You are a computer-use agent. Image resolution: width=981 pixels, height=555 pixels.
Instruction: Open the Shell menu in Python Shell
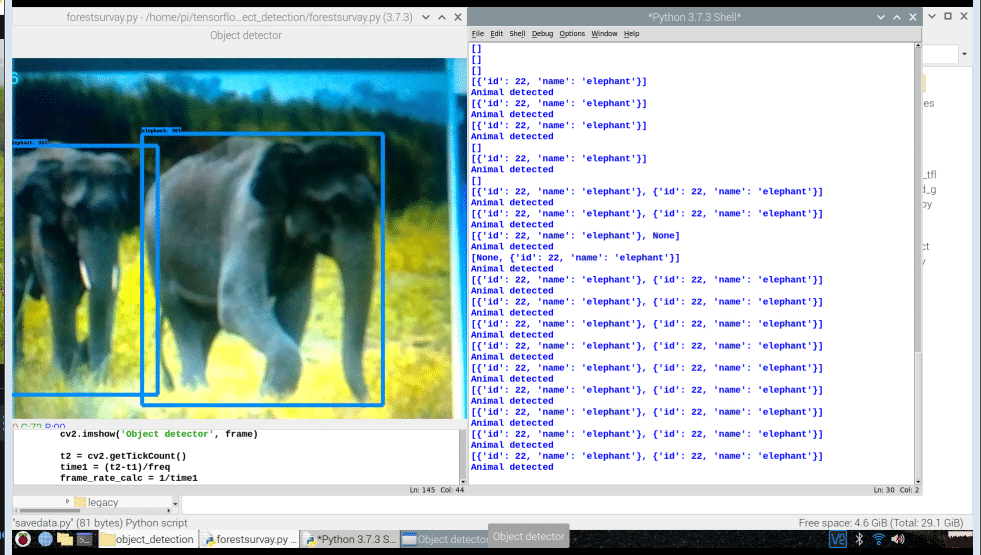(x=517, y=34)
